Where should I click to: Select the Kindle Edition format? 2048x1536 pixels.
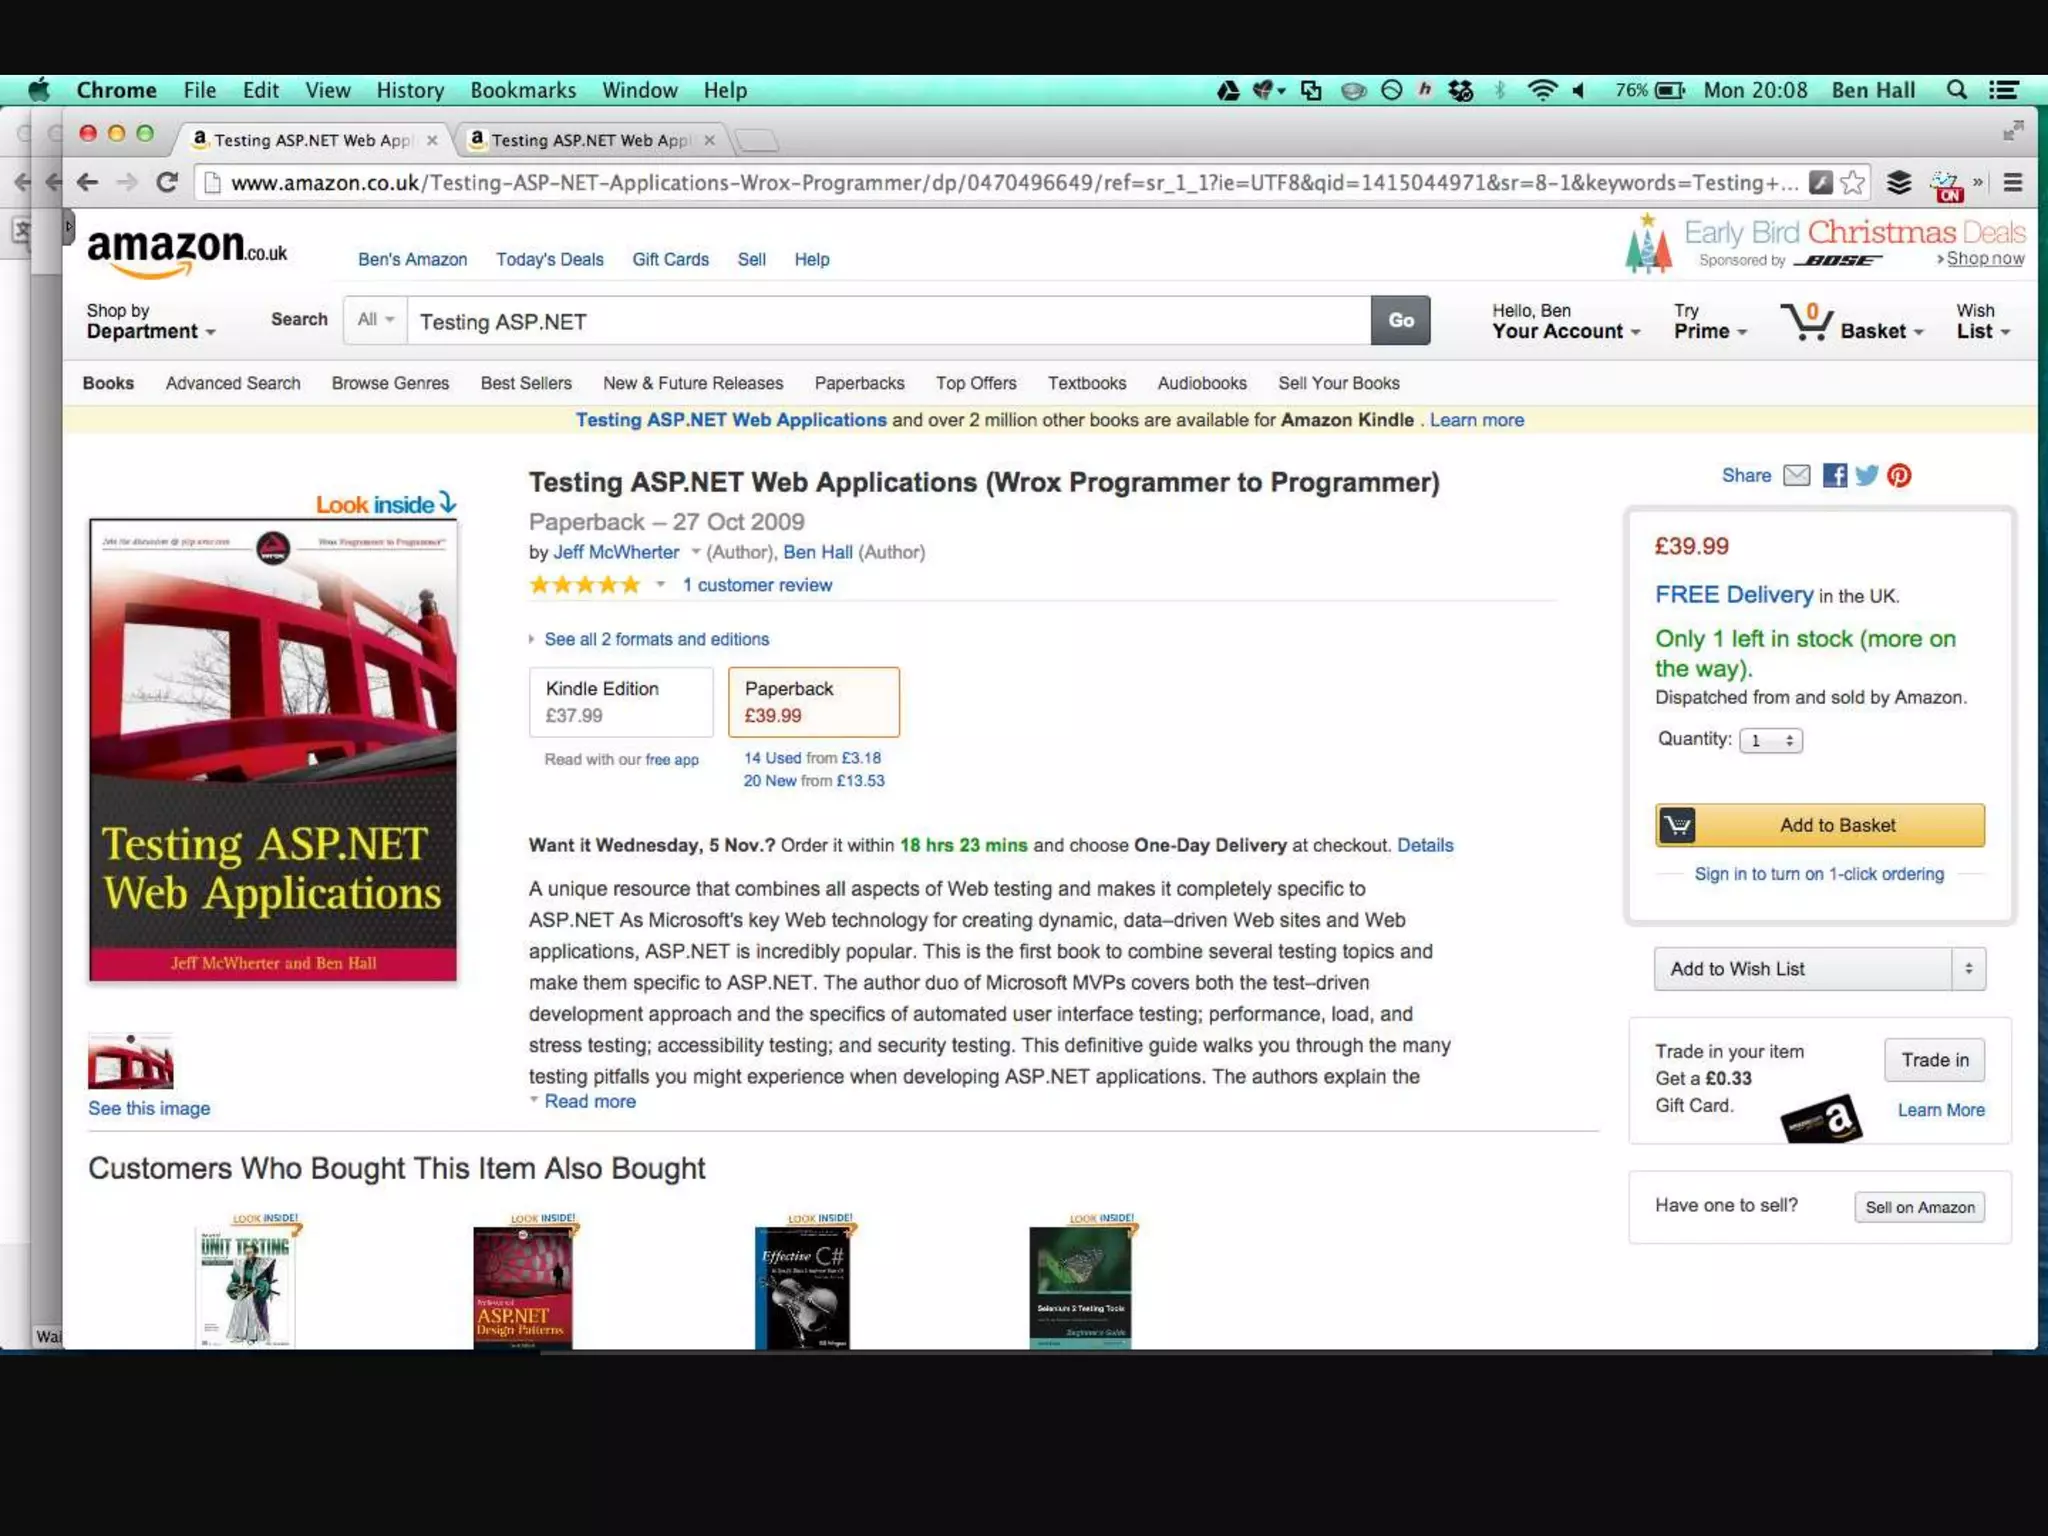(x=620, y=701)
